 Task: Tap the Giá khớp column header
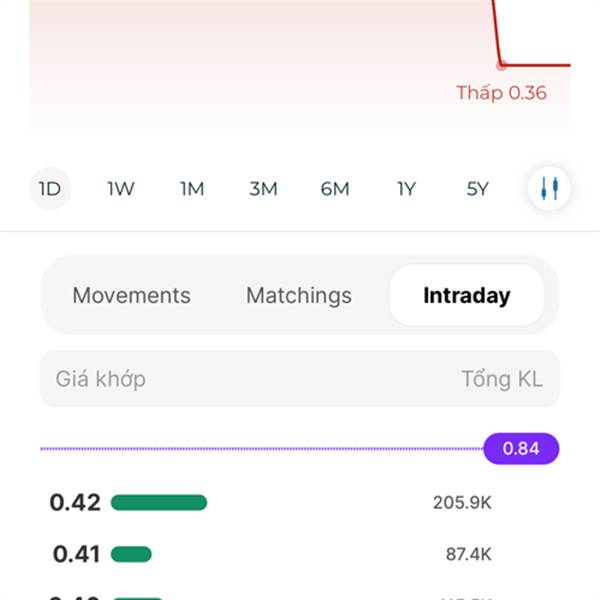point(101,379)
